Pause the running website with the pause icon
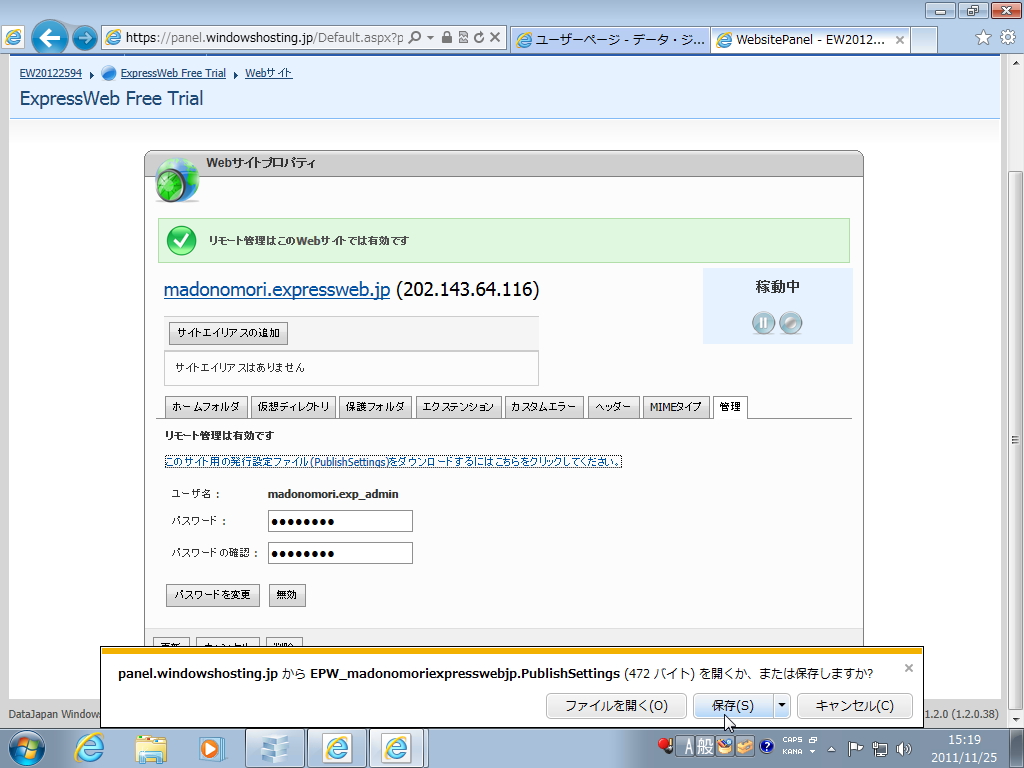 click(763, 322)
